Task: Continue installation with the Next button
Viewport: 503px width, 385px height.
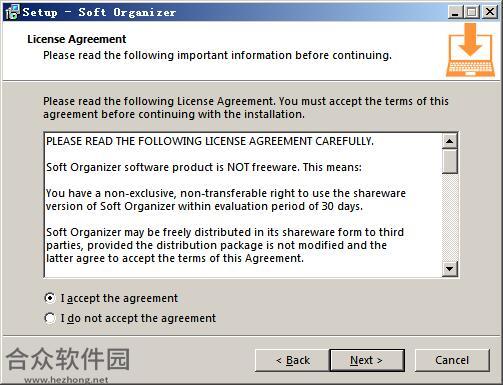Action: pyautogui.click(x=367, y=360)
